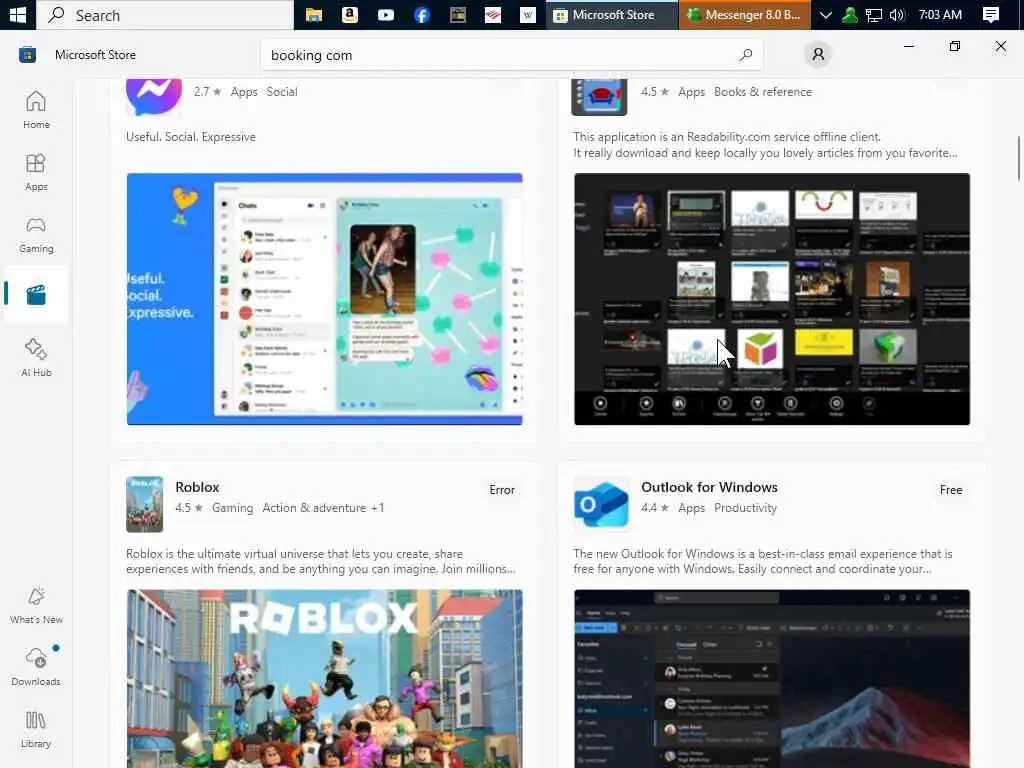Click the Bank of America taskbar icon
1024x768 pixels.
click(493, 14)
